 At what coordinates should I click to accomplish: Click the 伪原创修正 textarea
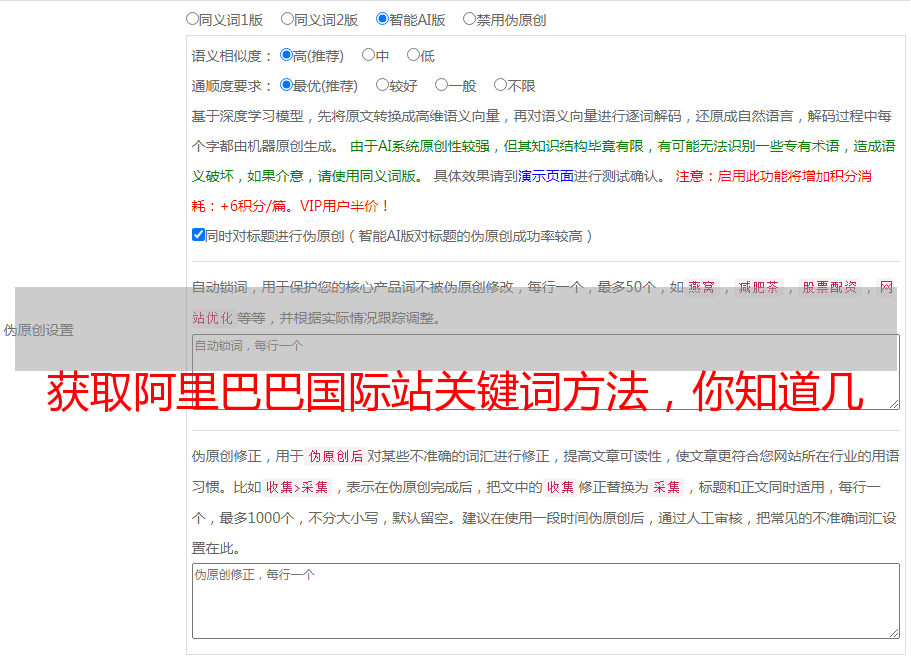tap(546, 601)
